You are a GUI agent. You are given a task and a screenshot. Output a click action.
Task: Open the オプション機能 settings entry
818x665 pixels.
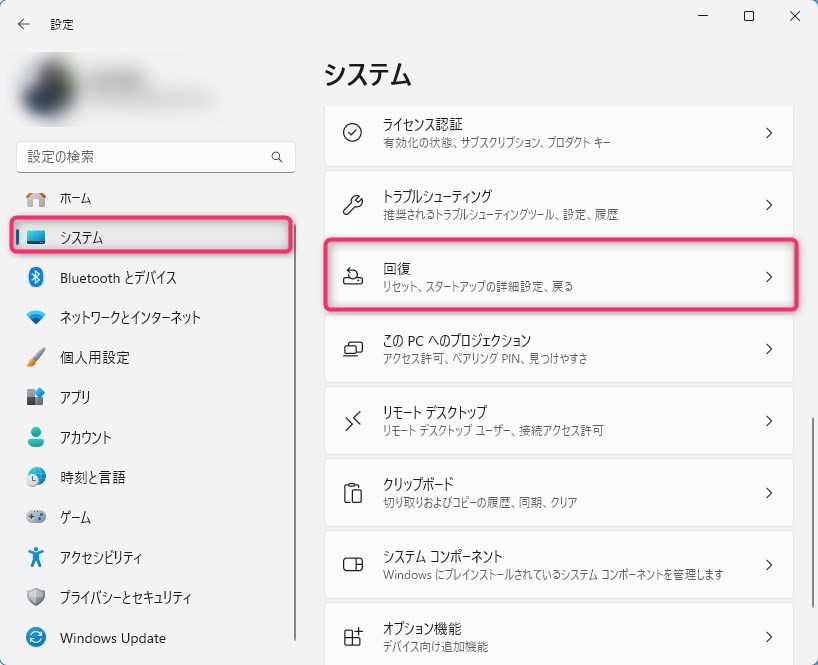[x=558, y=634]
